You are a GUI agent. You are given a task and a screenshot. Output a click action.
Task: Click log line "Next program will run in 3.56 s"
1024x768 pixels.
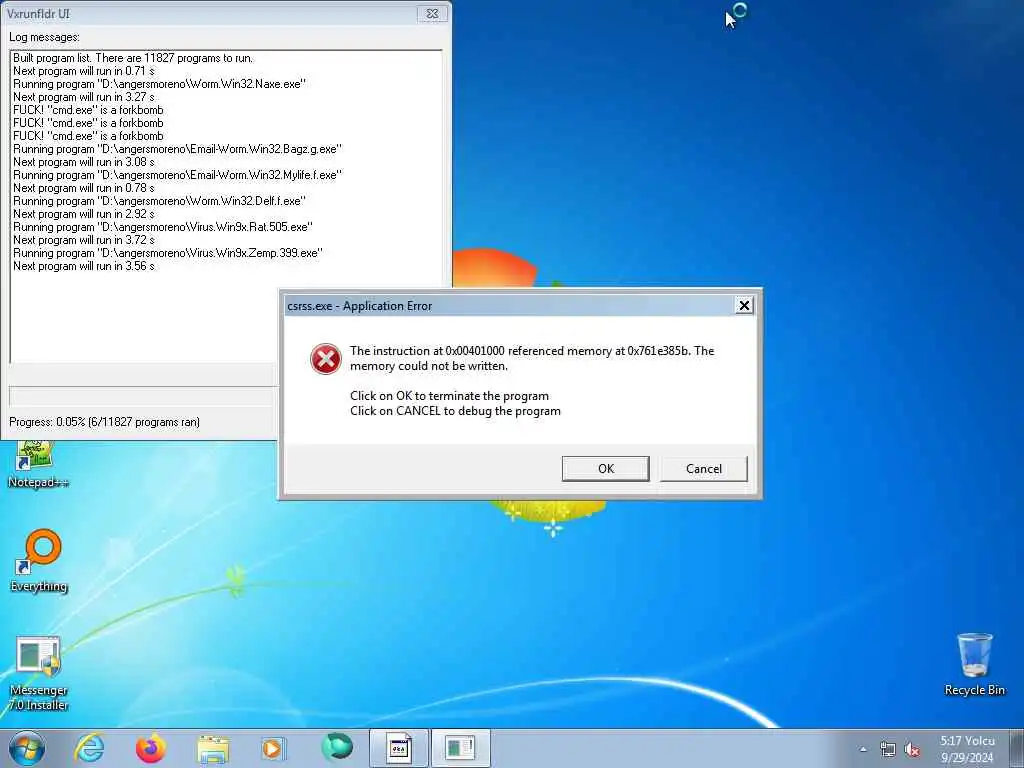tap(84, 266)
